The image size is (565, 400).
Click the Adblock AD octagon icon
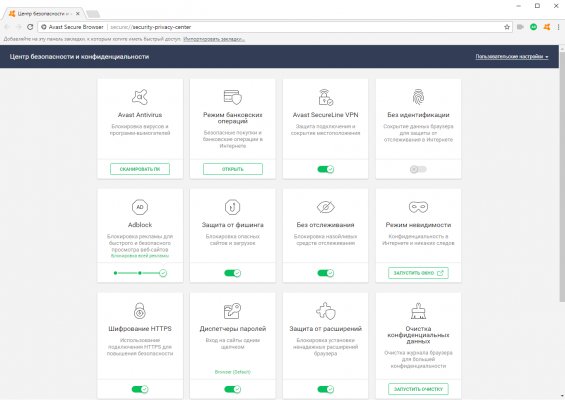coord(140,207)
